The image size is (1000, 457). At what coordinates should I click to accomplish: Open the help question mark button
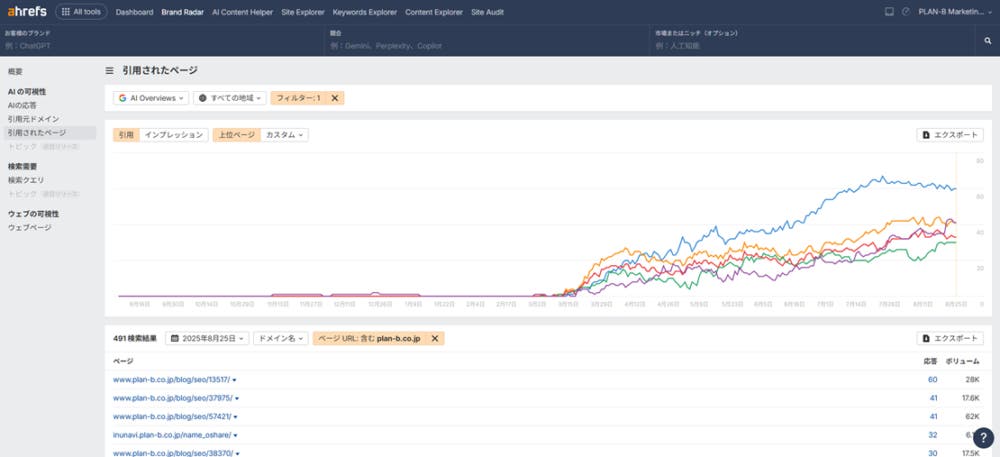pyautogui.click(x=982, y=437)
